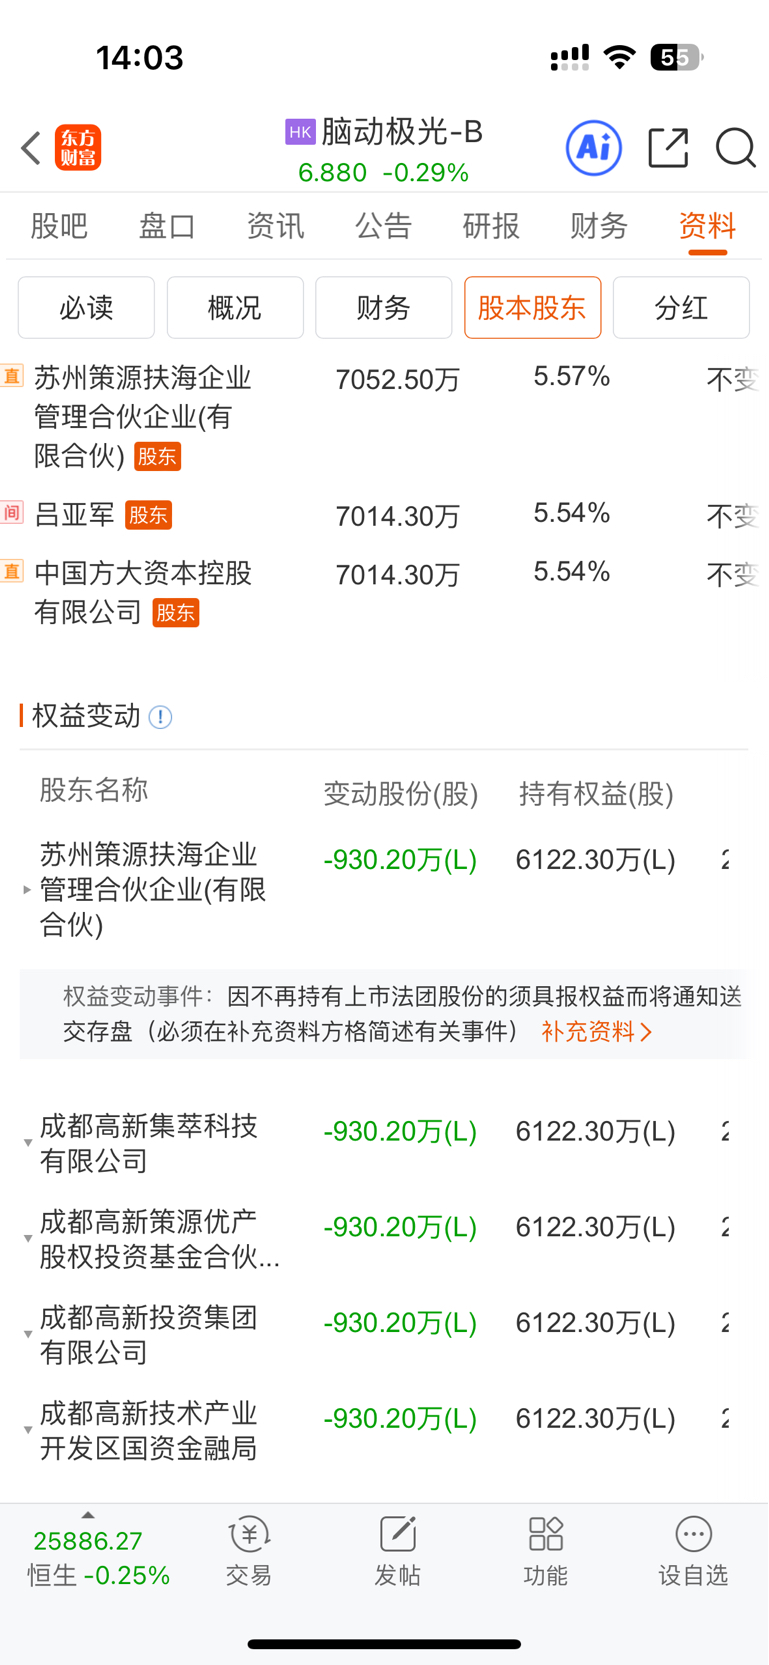Switch to the 财务 top tab
The image size is (769, 1665).
[x=599, y=226]
